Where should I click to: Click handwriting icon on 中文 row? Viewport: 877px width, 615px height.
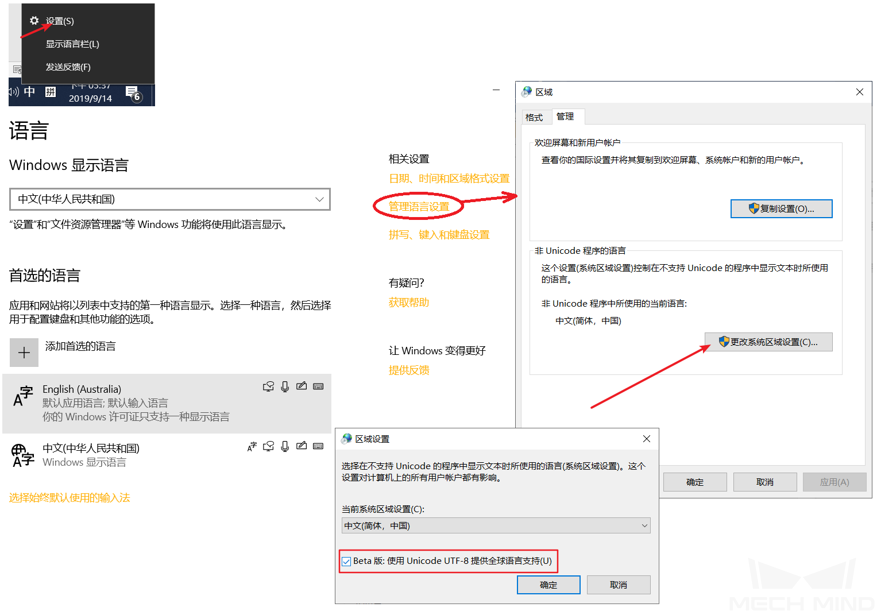tap(301, 446)
